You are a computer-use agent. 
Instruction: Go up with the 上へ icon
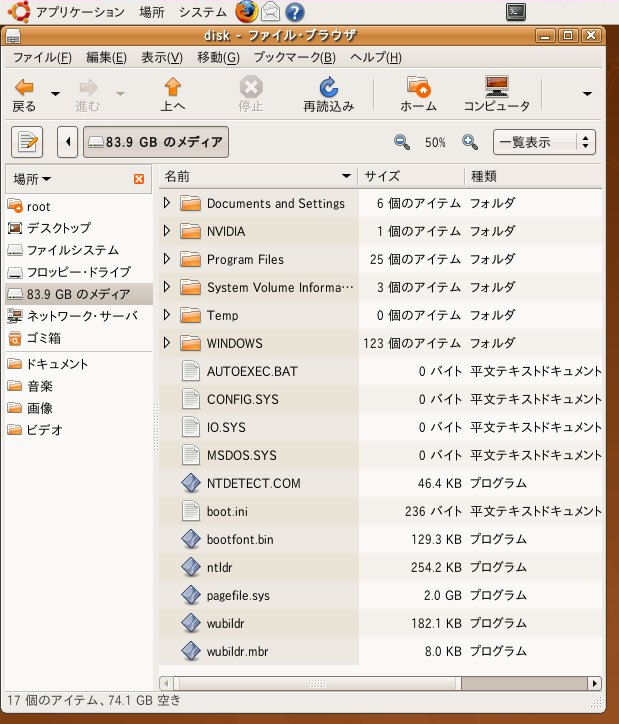tap(172, 87)
